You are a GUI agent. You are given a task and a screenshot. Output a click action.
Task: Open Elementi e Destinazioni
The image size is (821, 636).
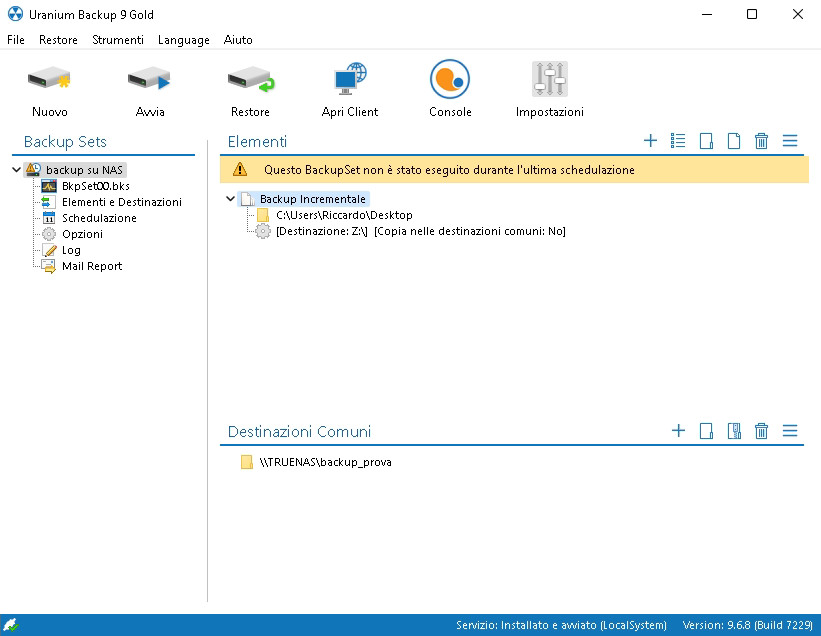click(121, 202)
